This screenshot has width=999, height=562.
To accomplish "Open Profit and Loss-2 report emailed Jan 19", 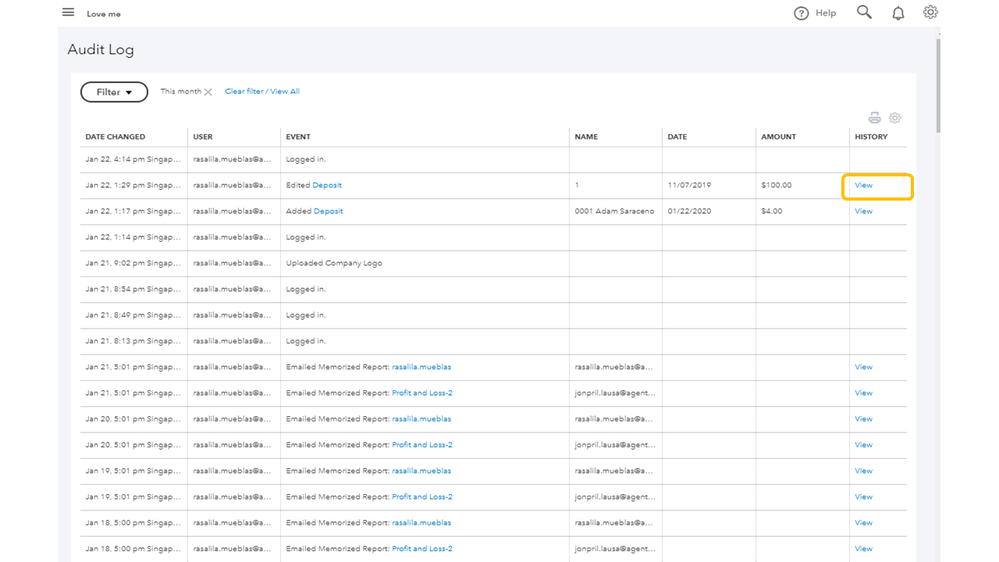I will 422,497.
